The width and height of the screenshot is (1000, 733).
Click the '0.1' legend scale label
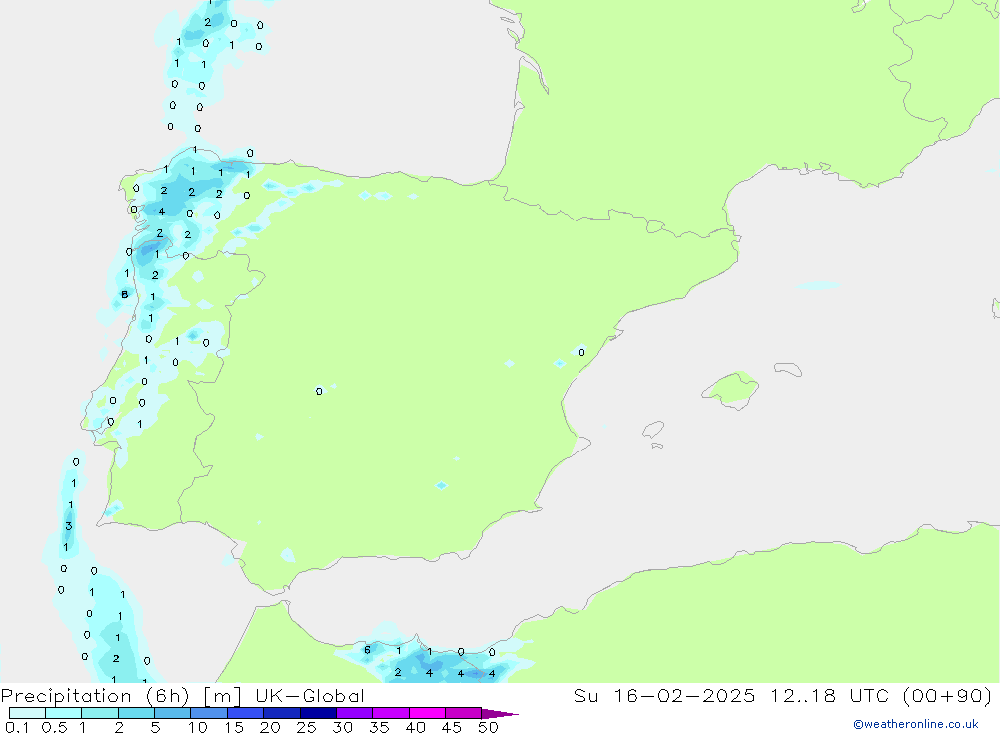click(17, 727)
